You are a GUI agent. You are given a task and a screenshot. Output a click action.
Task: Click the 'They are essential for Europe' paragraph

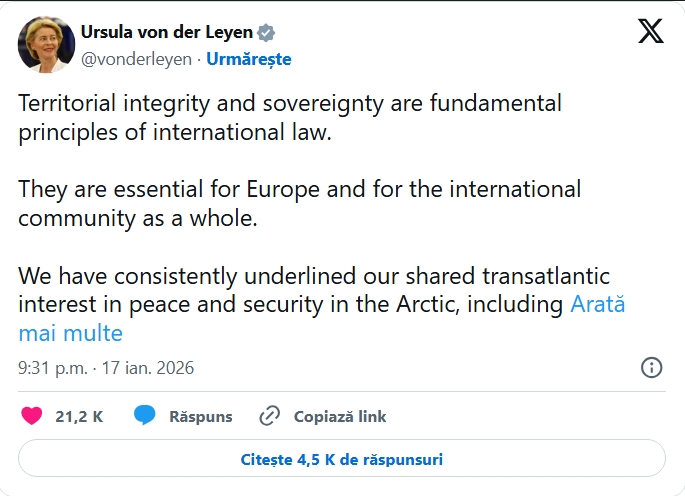[300, 203]
